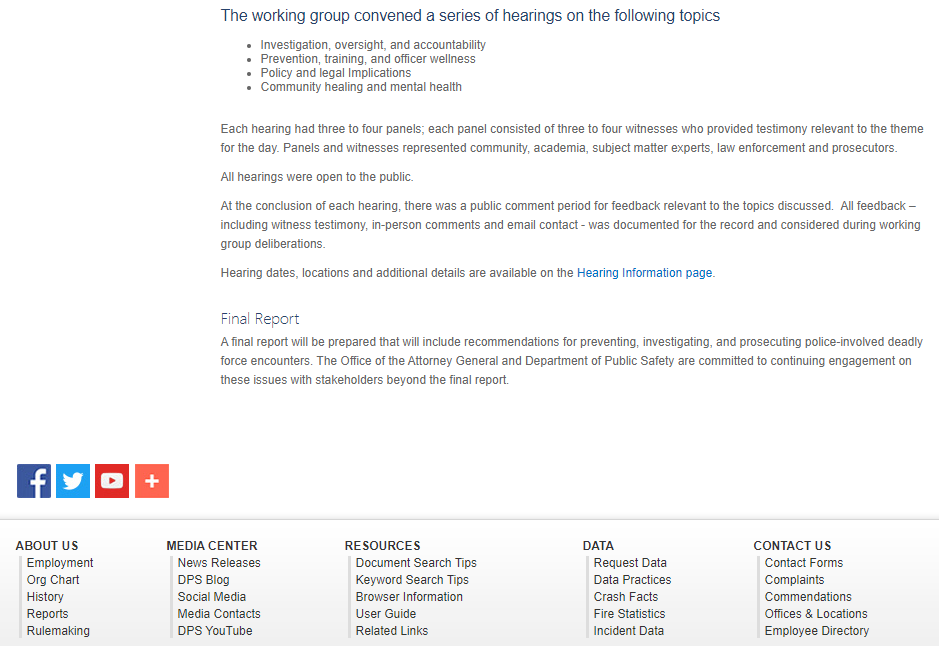Open History footer link
The image size is (939, 646).
[45, 597]
